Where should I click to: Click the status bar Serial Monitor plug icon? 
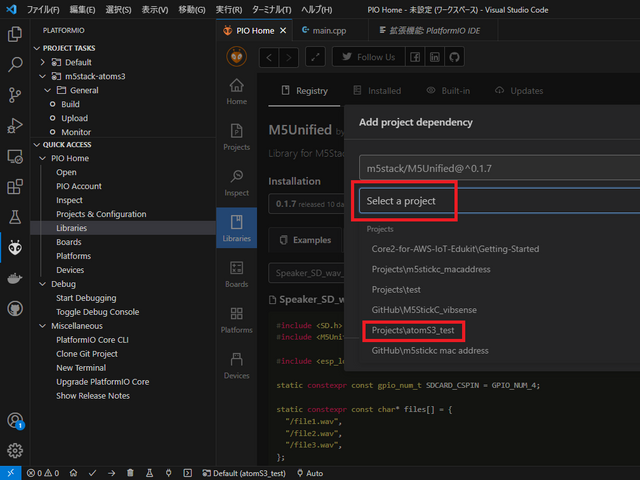pyautogui.click(x=168, y=473)
